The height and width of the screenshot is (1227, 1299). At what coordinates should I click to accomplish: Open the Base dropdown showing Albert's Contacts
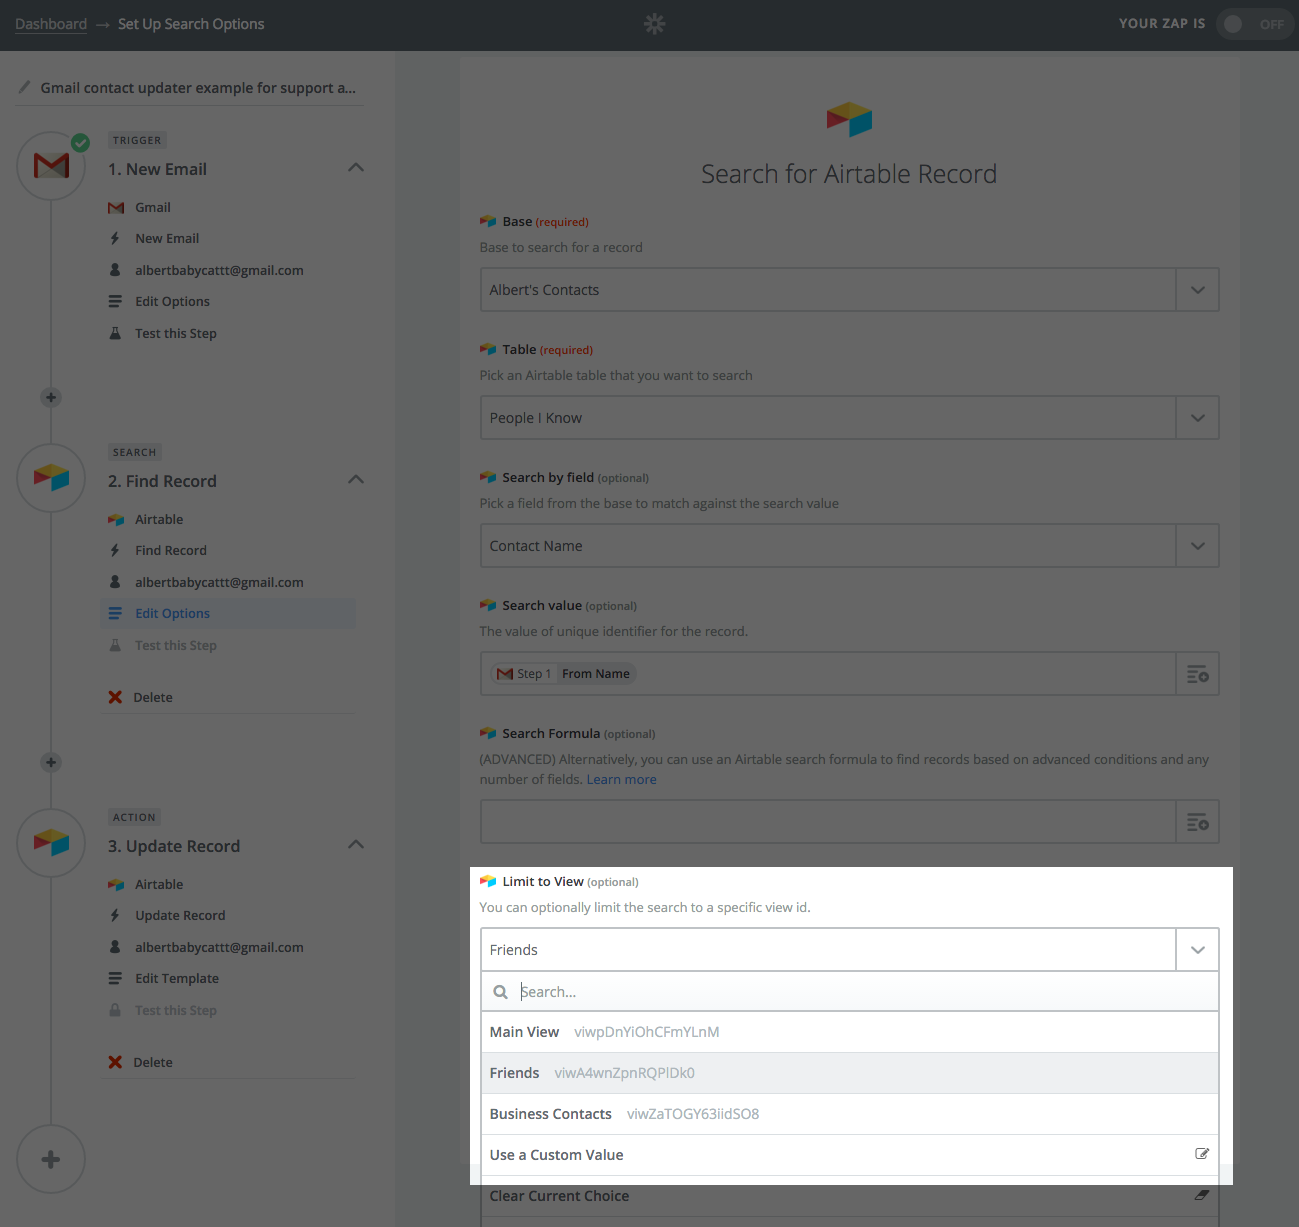(x=849, y=290)
